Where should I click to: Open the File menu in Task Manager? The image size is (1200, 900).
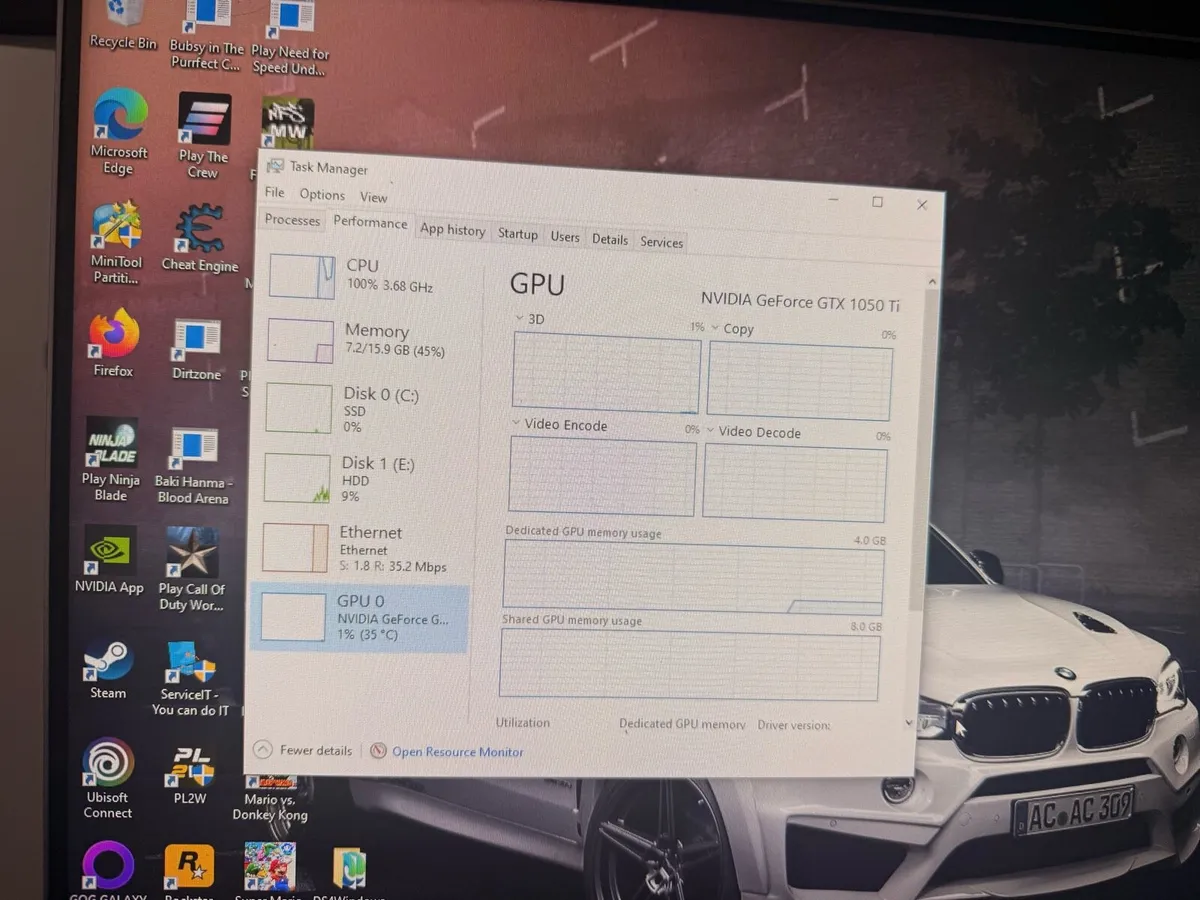click(275, 192)
